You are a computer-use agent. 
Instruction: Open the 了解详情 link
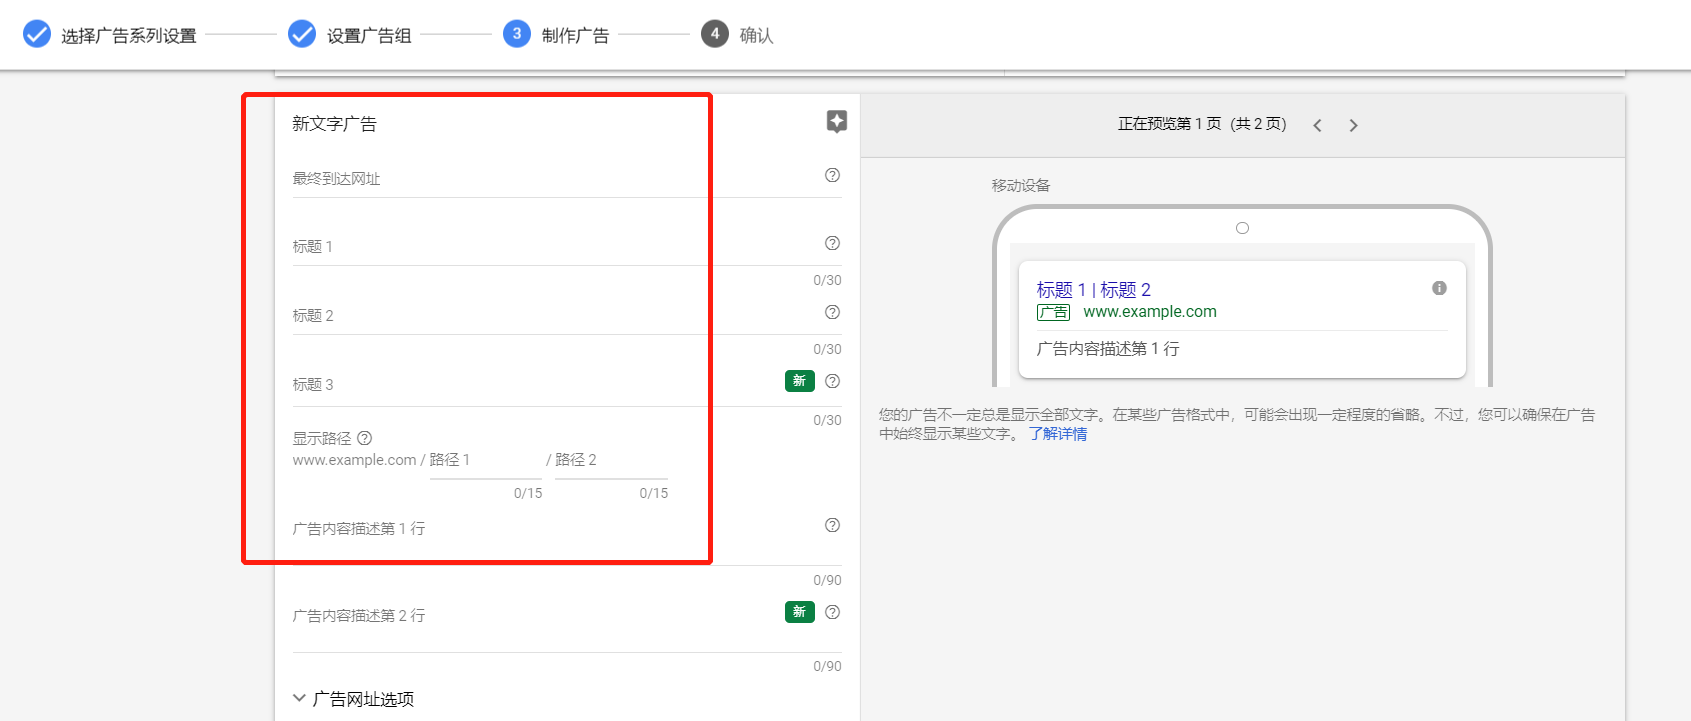point(1058,434)
